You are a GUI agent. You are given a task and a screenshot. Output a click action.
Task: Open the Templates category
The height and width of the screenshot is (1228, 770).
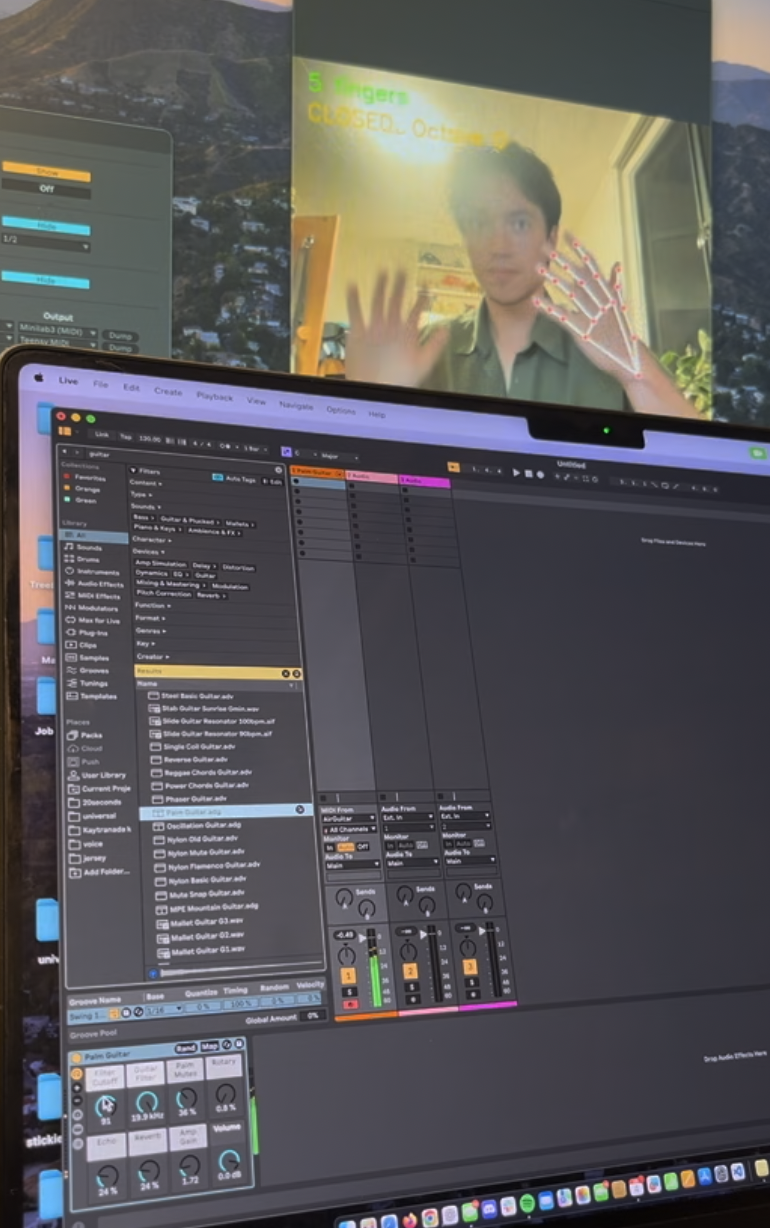[91, 696]
